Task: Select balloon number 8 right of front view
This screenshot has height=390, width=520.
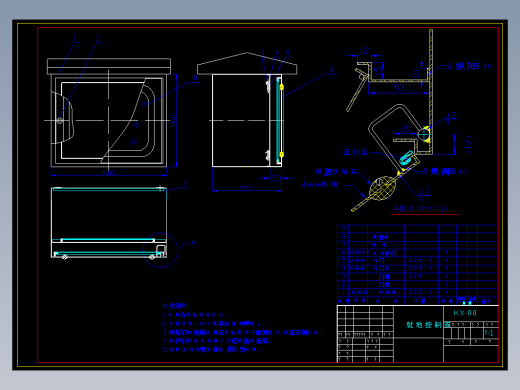Action: pyautogui.click(x=195, y=78)
